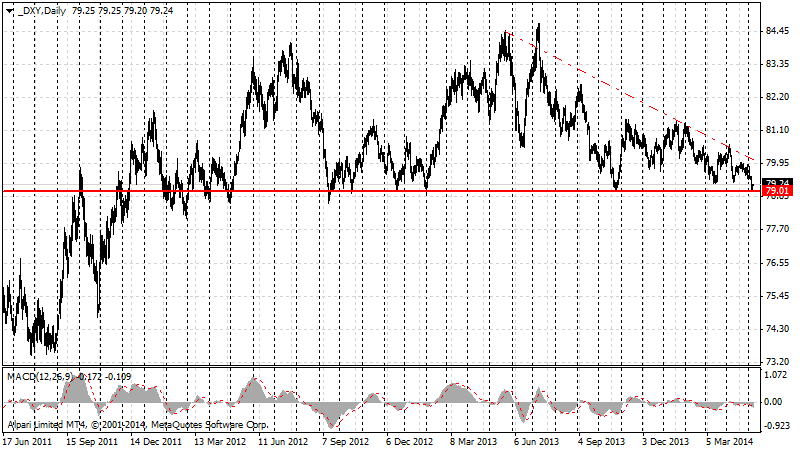Click the 81.10 price axis label
This screenshot has width=800, height=450.
click(777, 130)
